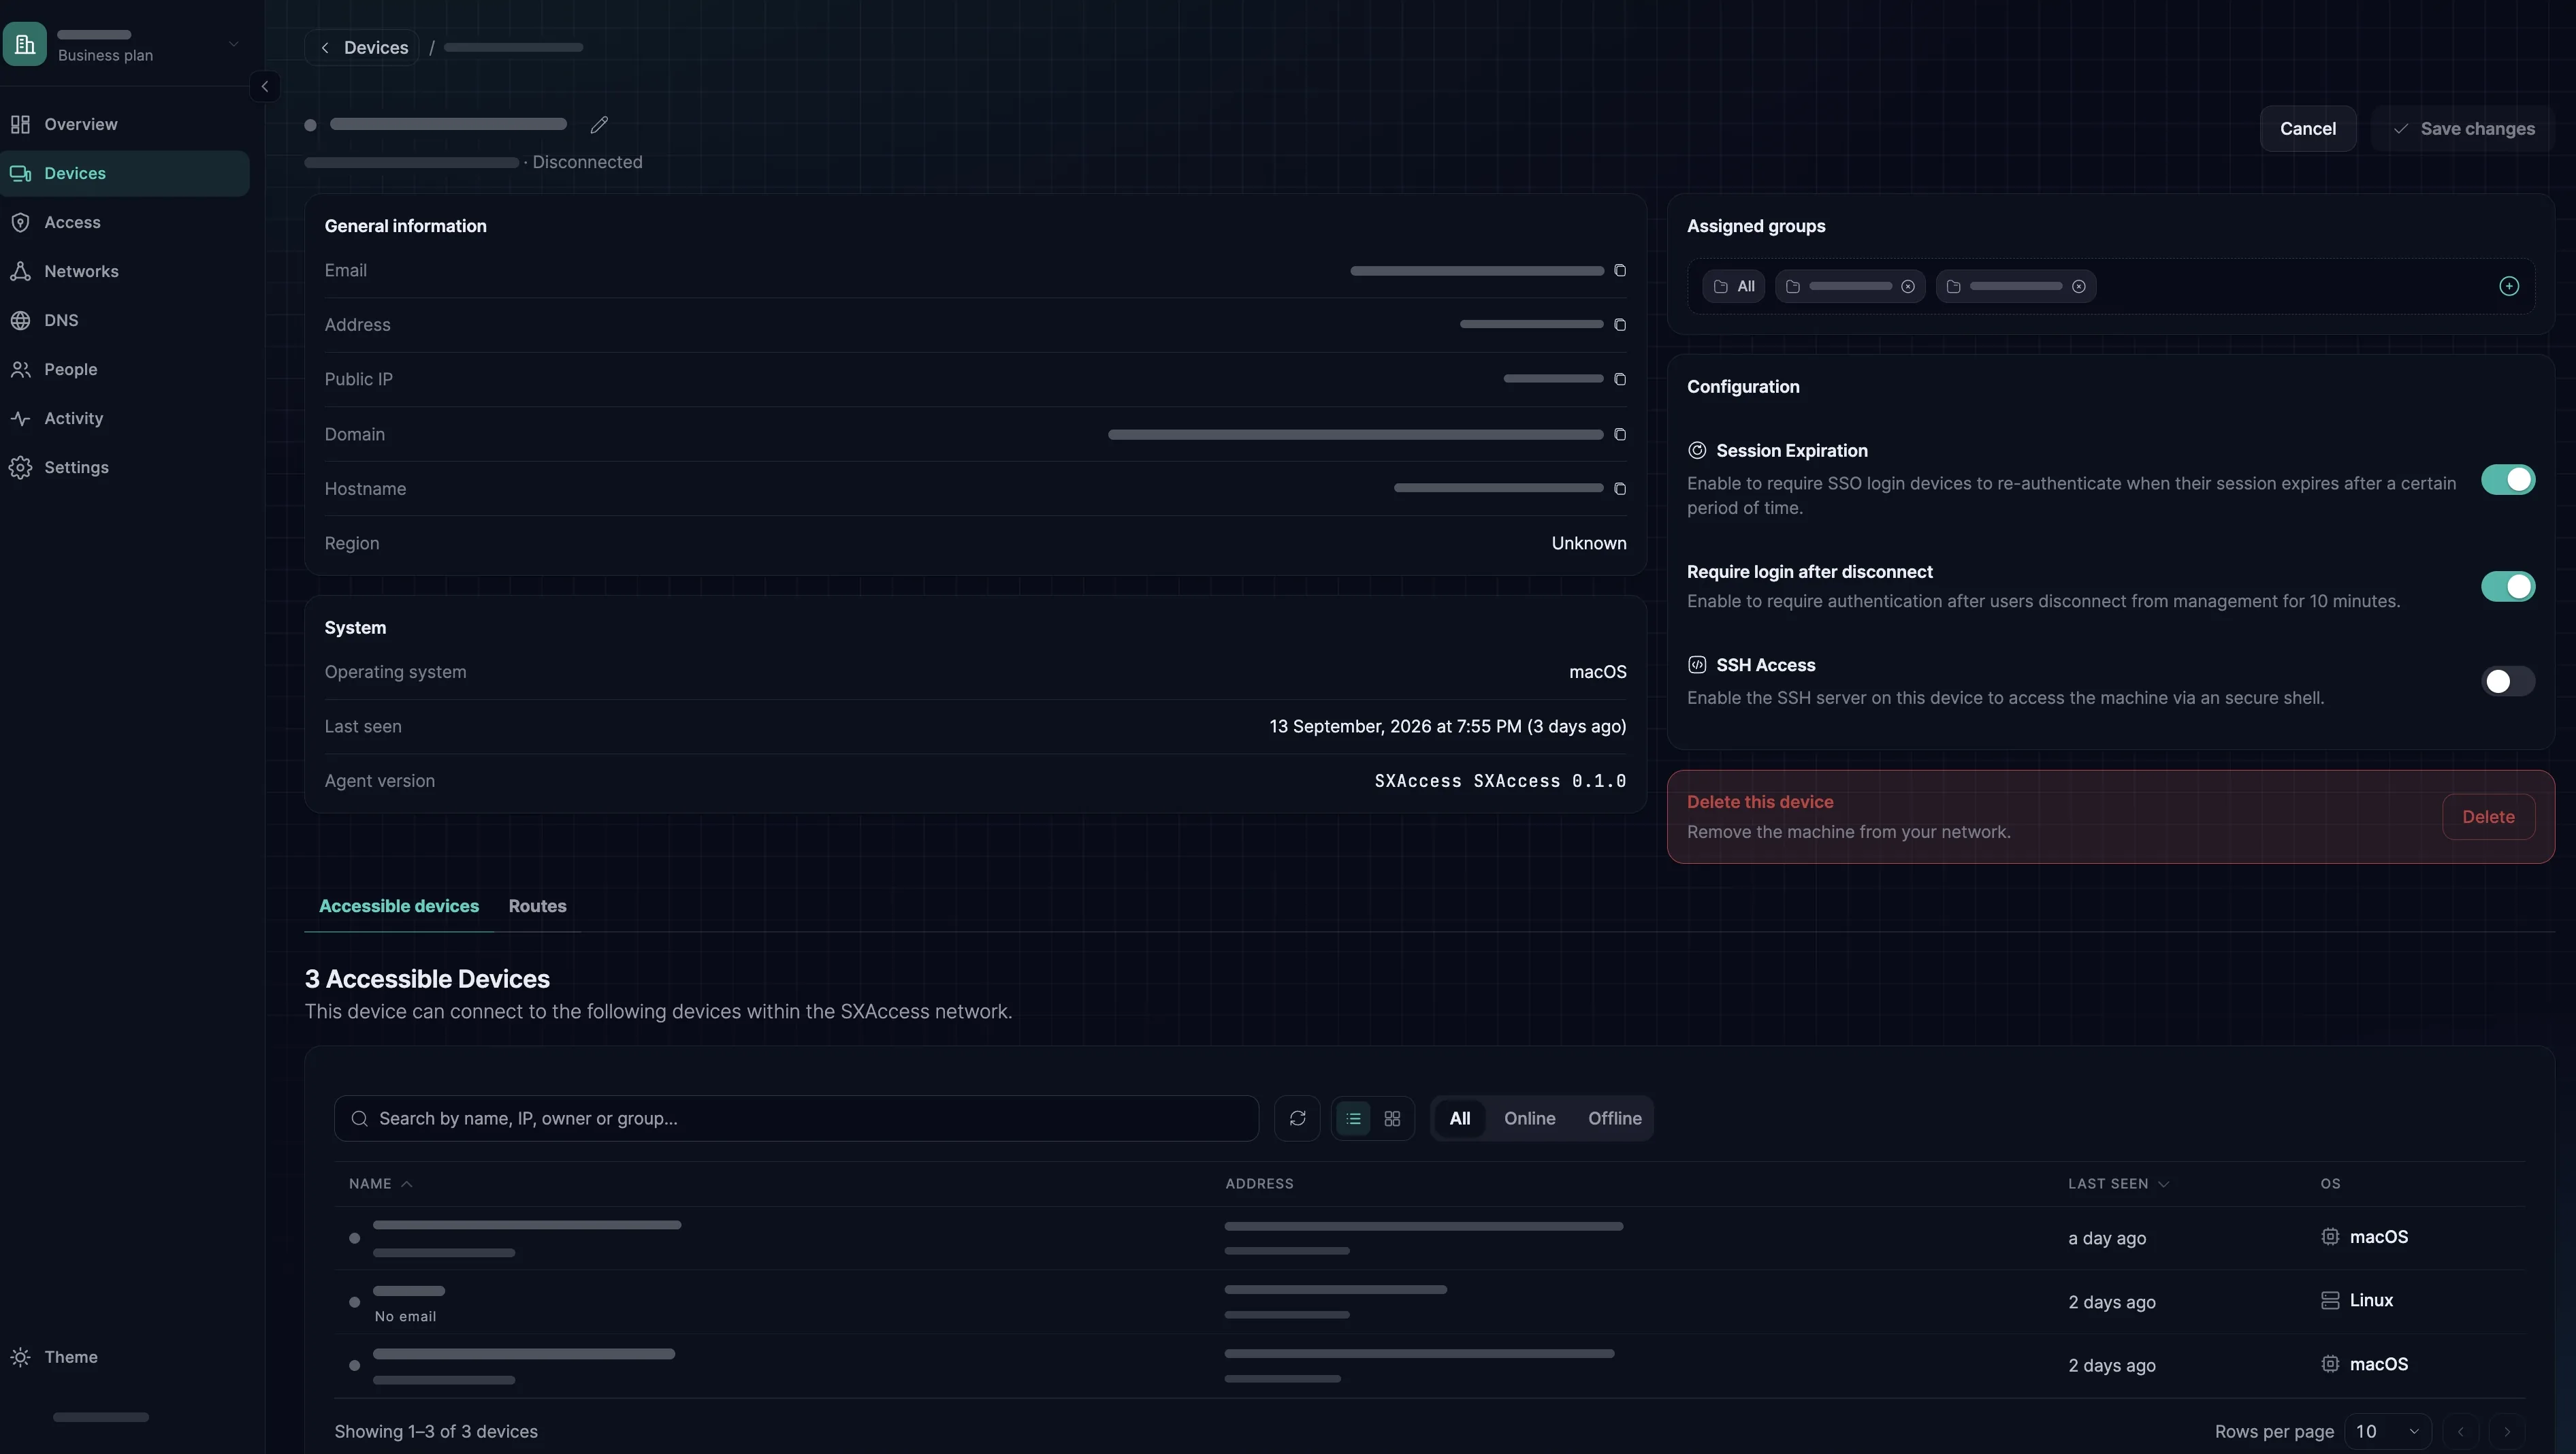Click the device search field
The width and height of the screenshot is (2576, 1454).
pos(796,1118)
